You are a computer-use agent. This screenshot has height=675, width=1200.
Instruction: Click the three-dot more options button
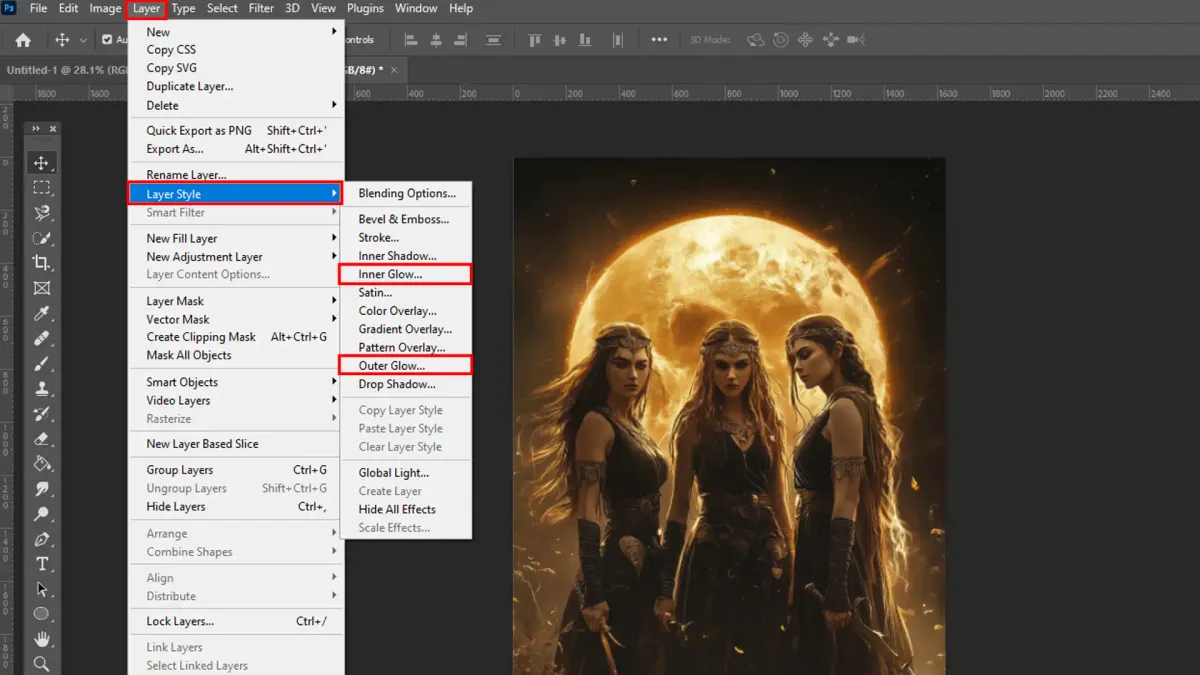[x=659, y=40]
